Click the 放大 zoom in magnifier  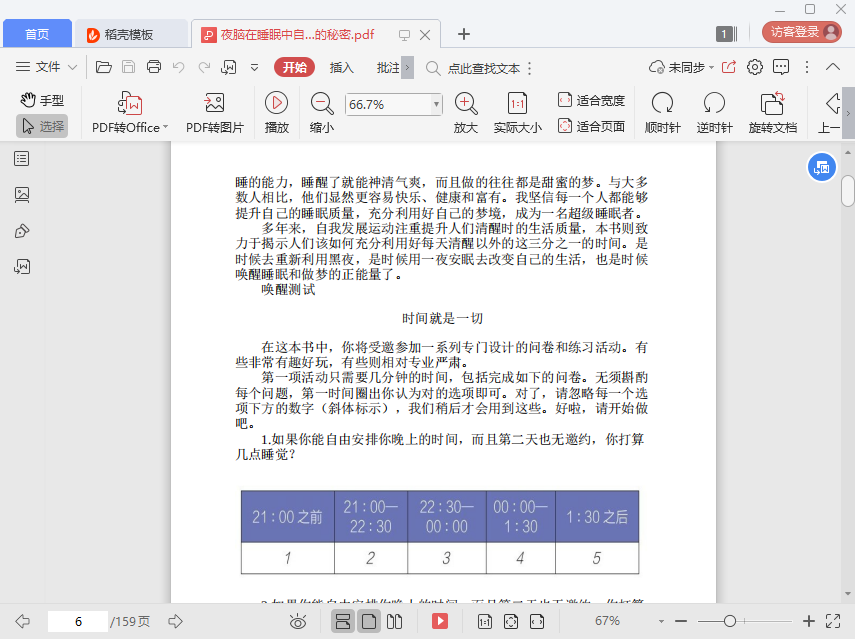pos(465,103)
